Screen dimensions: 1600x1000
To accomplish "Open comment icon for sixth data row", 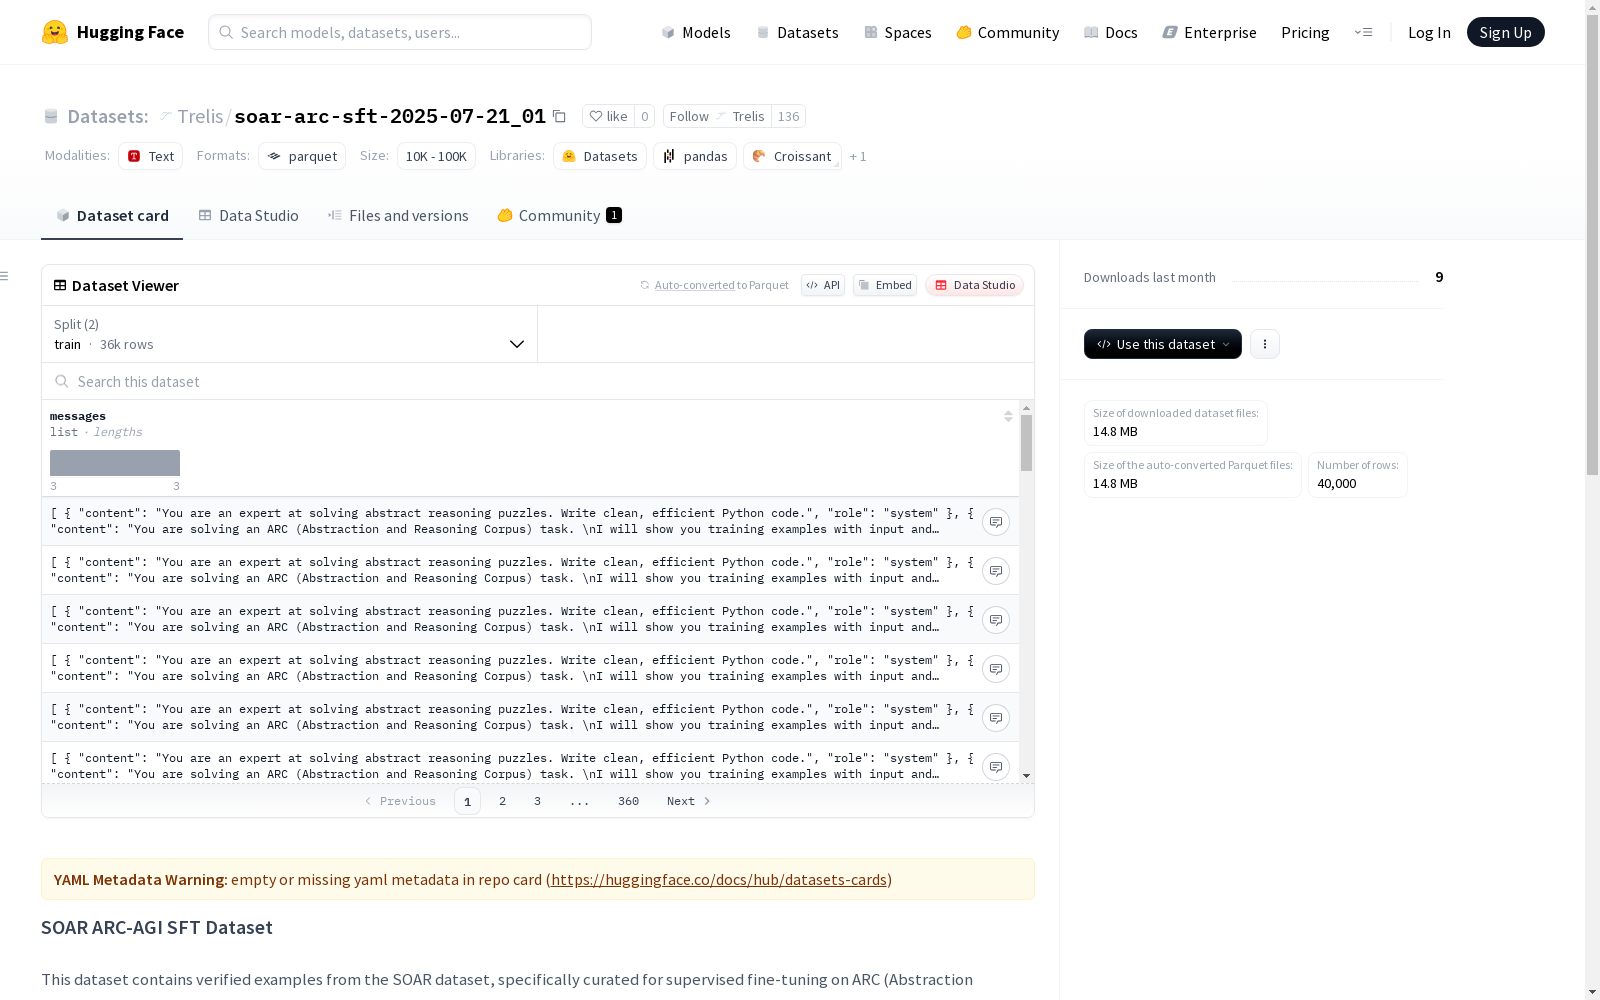I will [996, 767].
